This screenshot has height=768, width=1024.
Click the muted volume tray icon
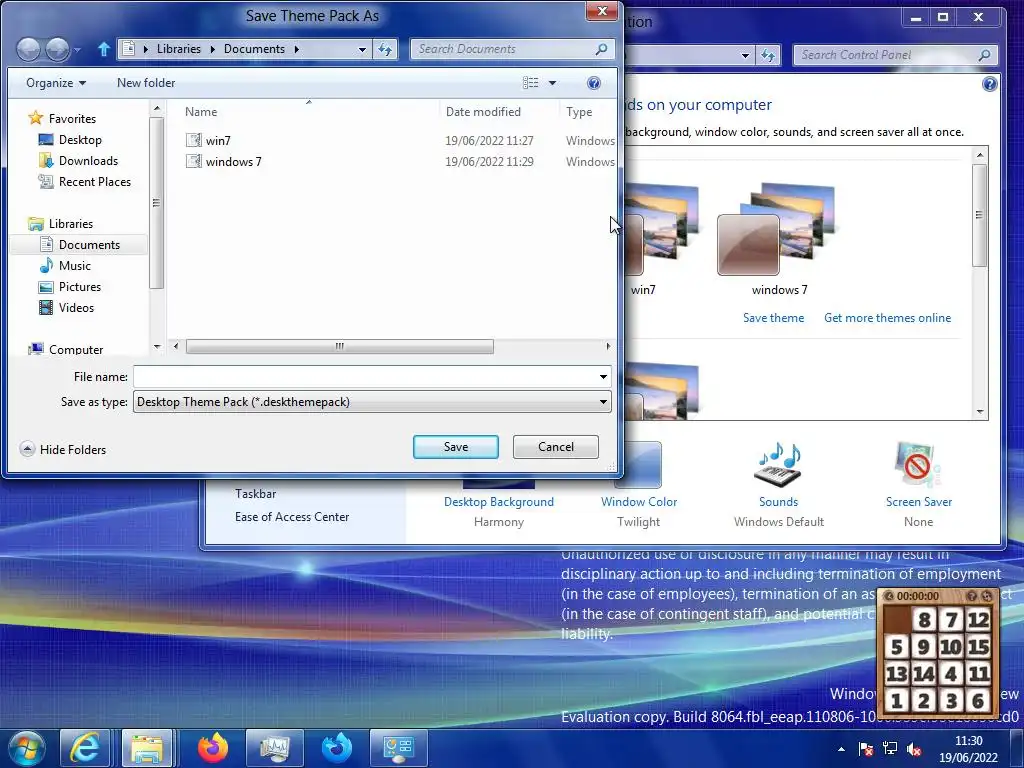pyautogui.click(x=915, y=750)
